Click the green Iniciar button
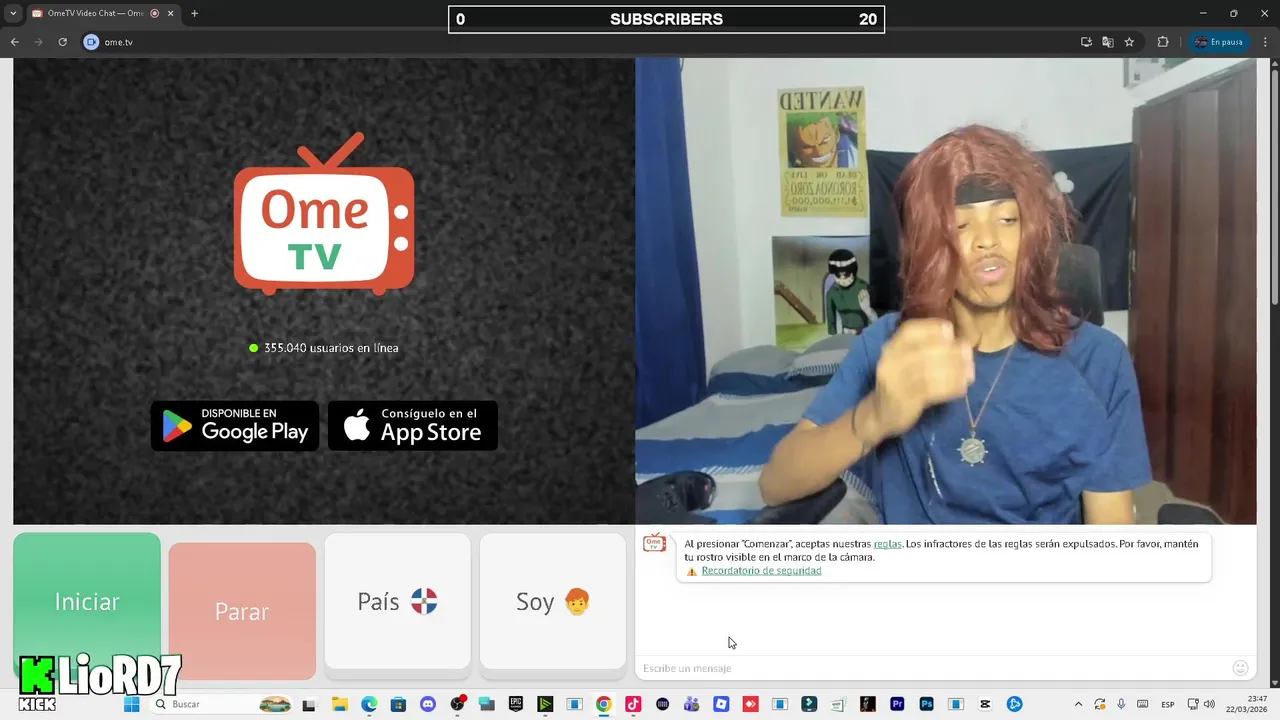 87,602
